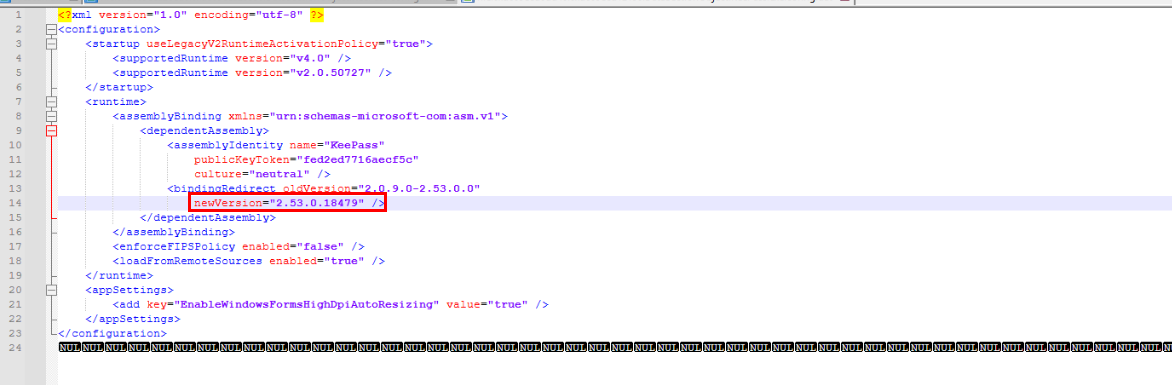
Task: Click the encoding attribute on line 1
Action: pos(221,15)
